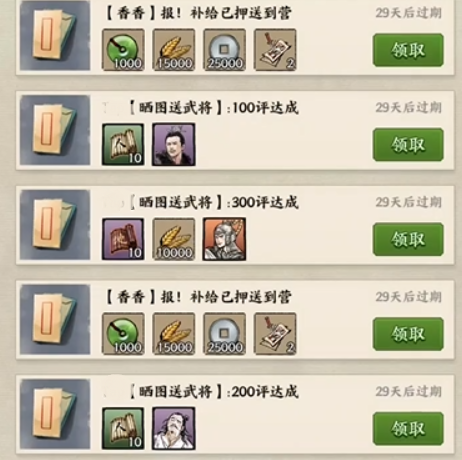462x460 pixels.
Task: Claim the second 香香 supply mail reward
Action: click(x=408, y=334)
